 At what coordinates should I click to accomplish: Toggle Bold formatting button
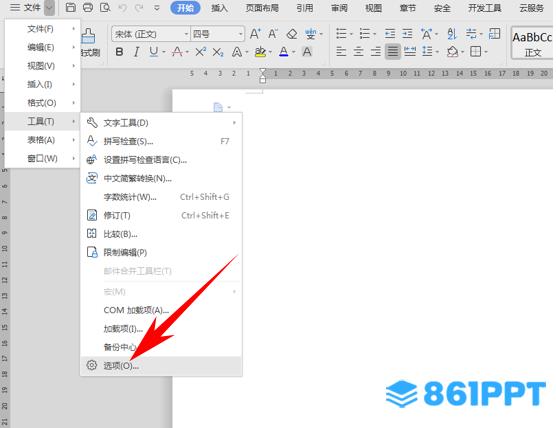119,52
